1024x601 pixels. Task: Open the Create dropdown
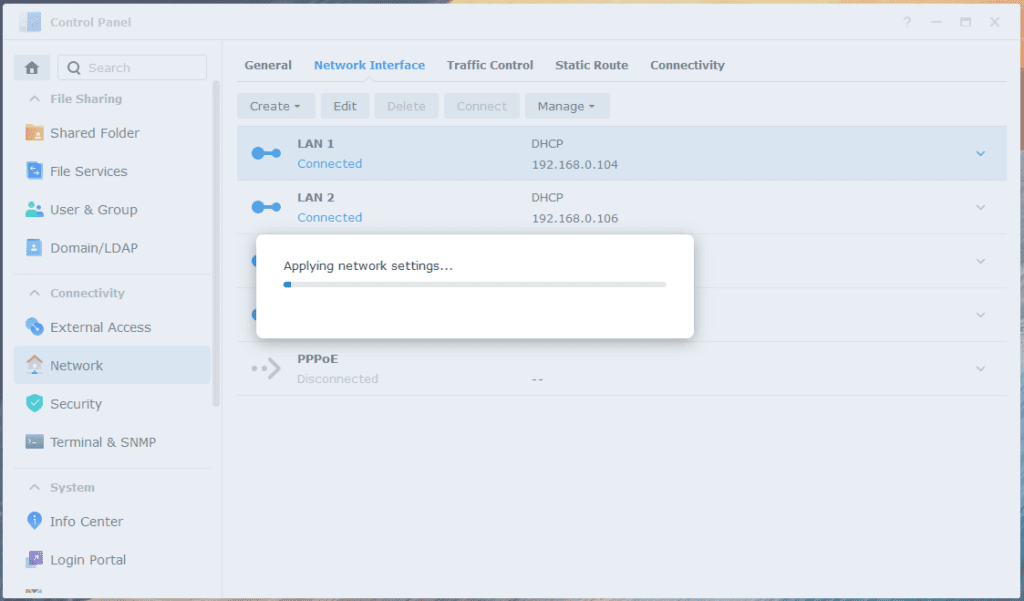click(276, 105)
